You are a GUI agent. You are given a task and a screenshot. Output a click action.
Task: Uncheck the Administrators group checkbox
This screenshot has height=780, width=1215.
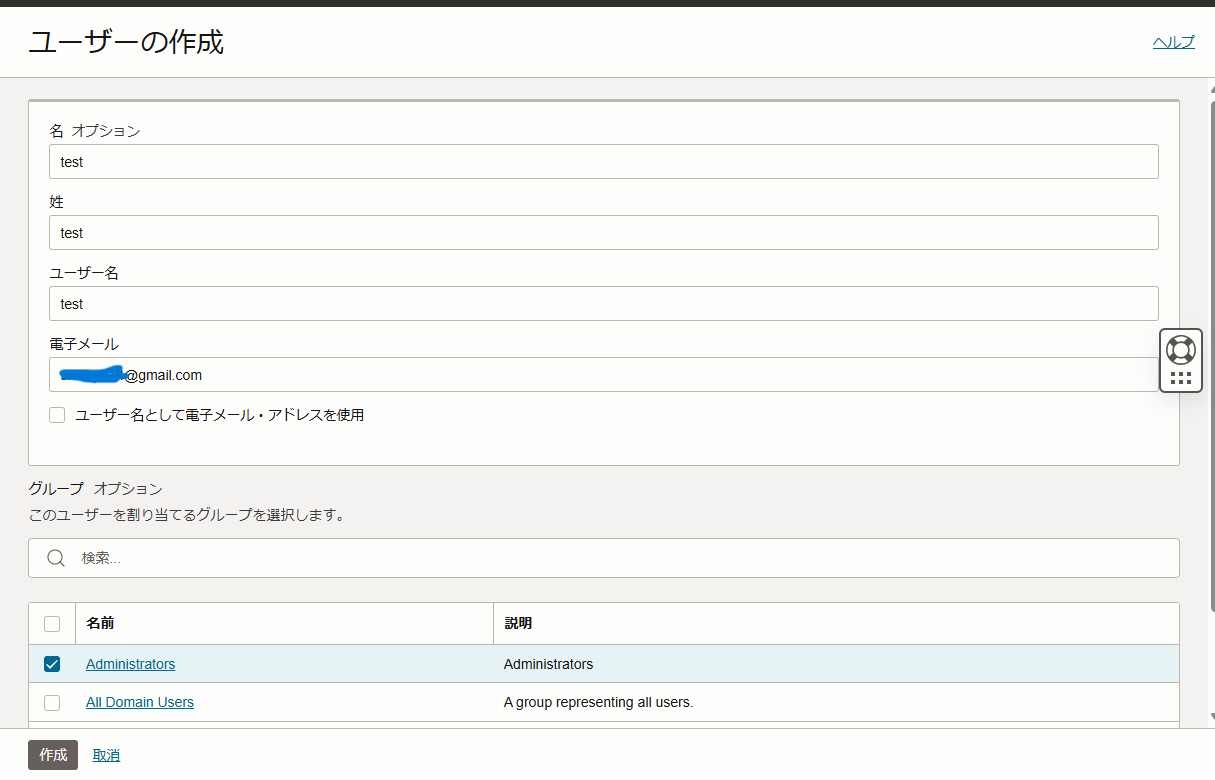point(51,663)
